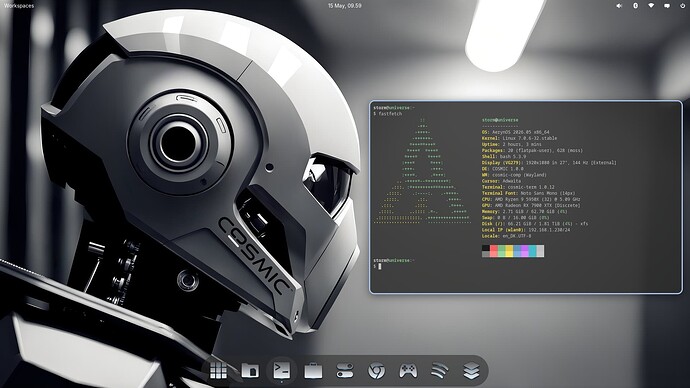Click the 'fastfetch' command text in terminal
Viewport: 690px width, 388px height.
pyautogui.click(x=390, y=114)
